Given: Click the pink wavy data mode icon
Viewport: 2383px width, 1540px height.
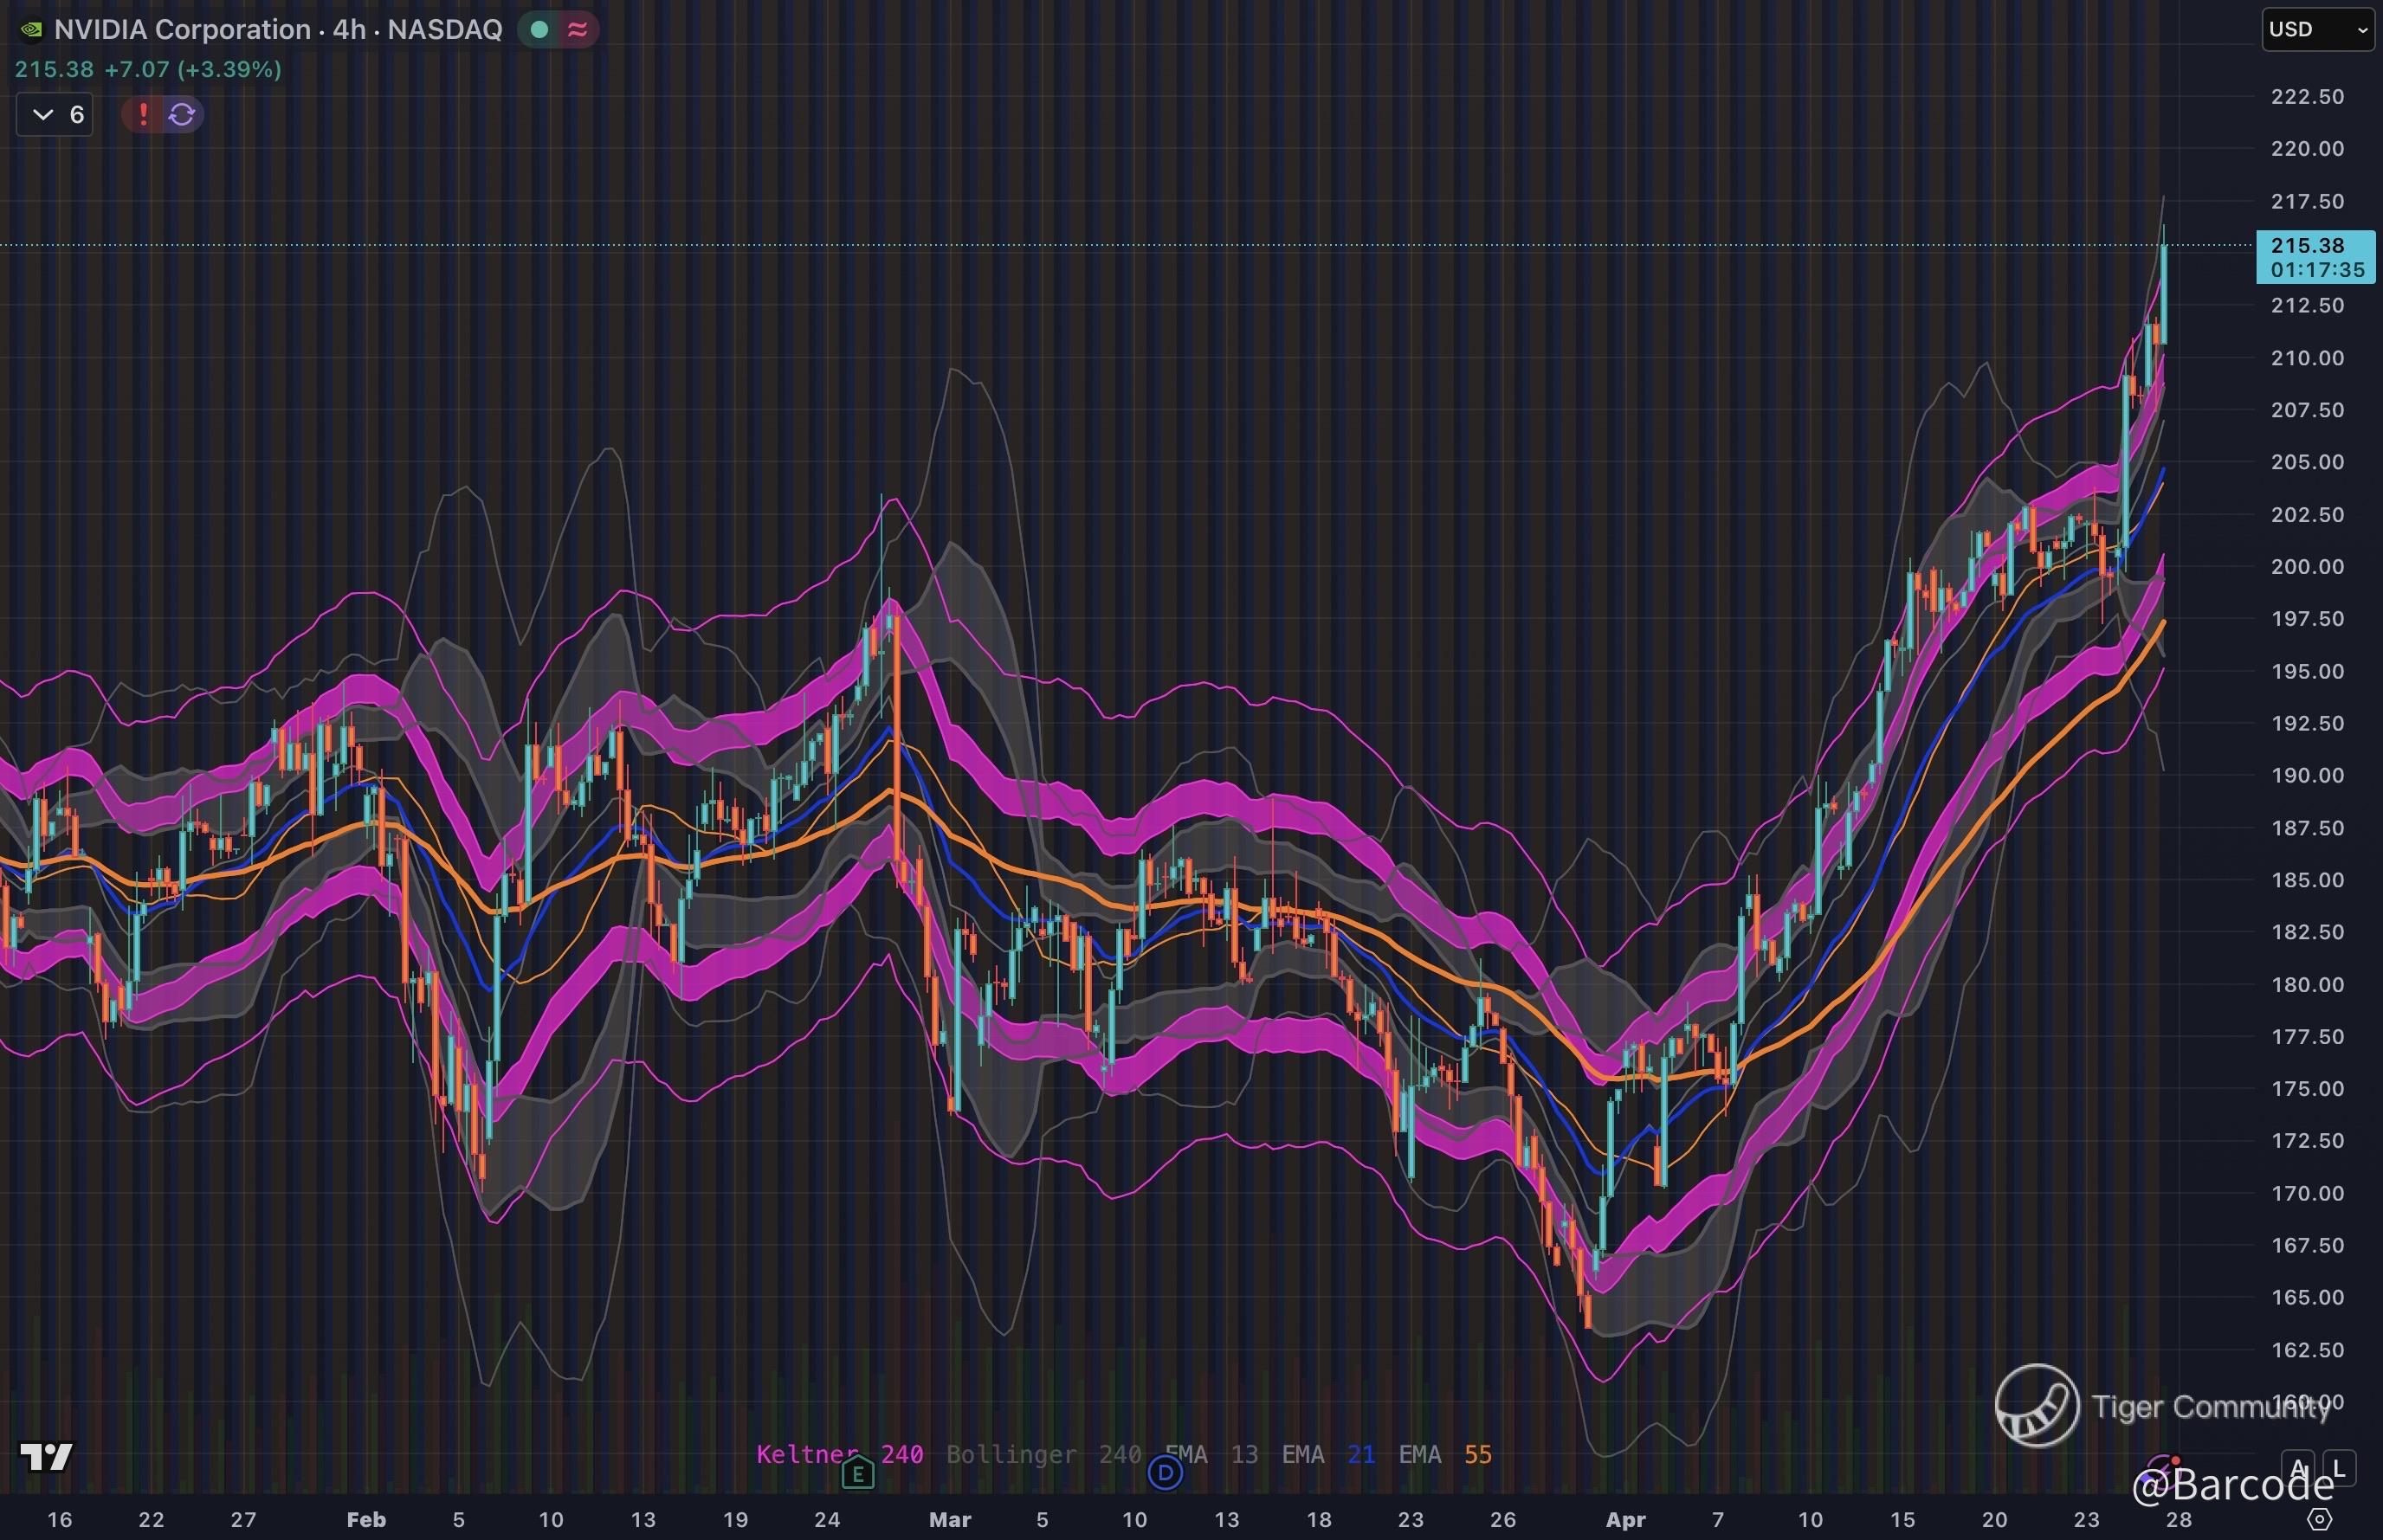Looking at the screenshot, I should pos(577,30).
